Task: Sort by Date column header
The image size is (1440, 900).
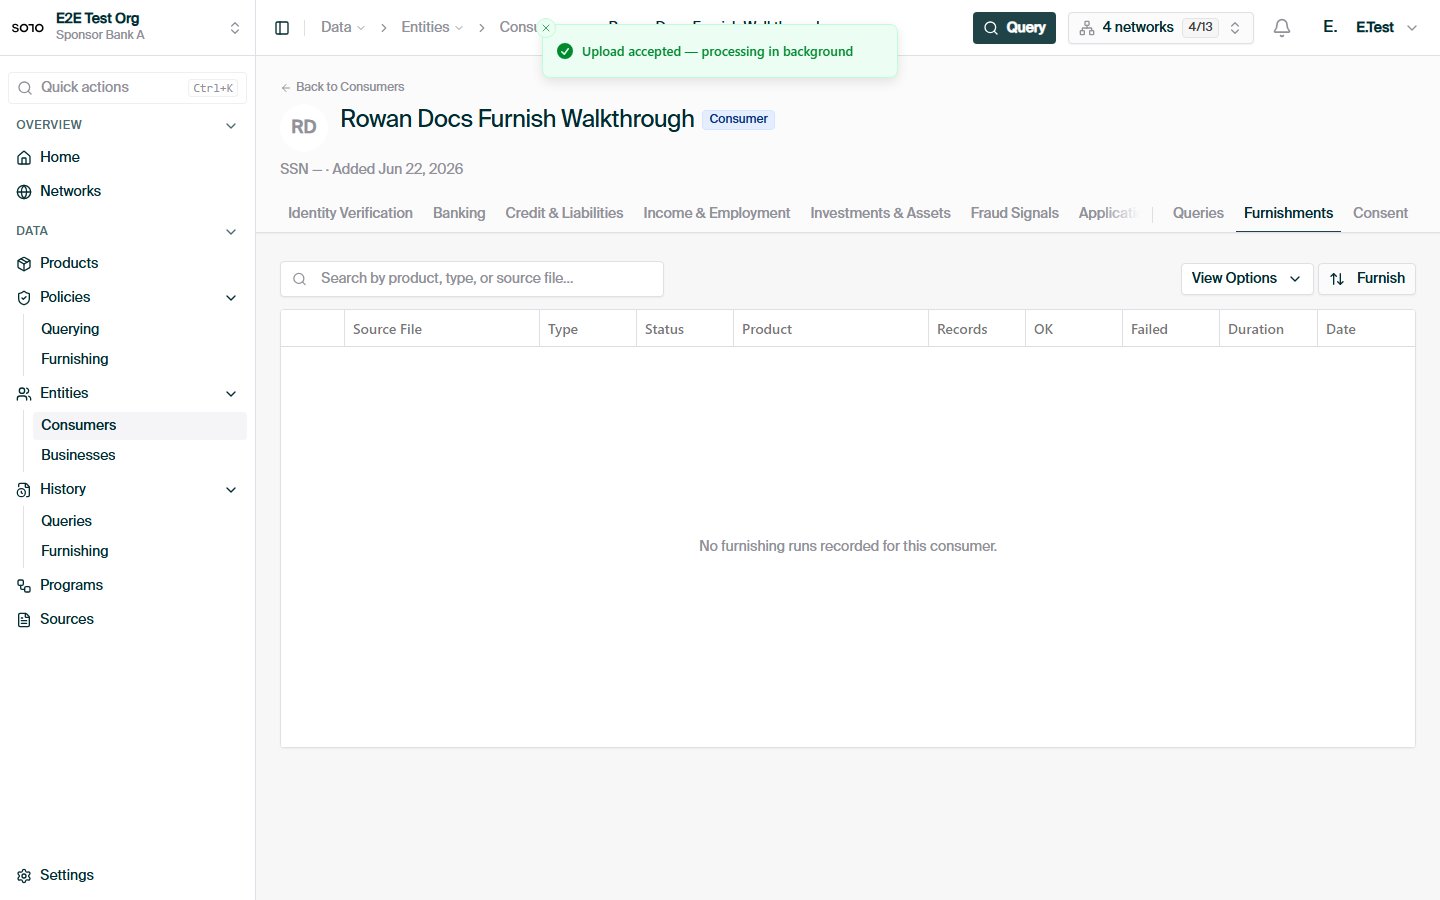Action: [x=1366, y=329]
